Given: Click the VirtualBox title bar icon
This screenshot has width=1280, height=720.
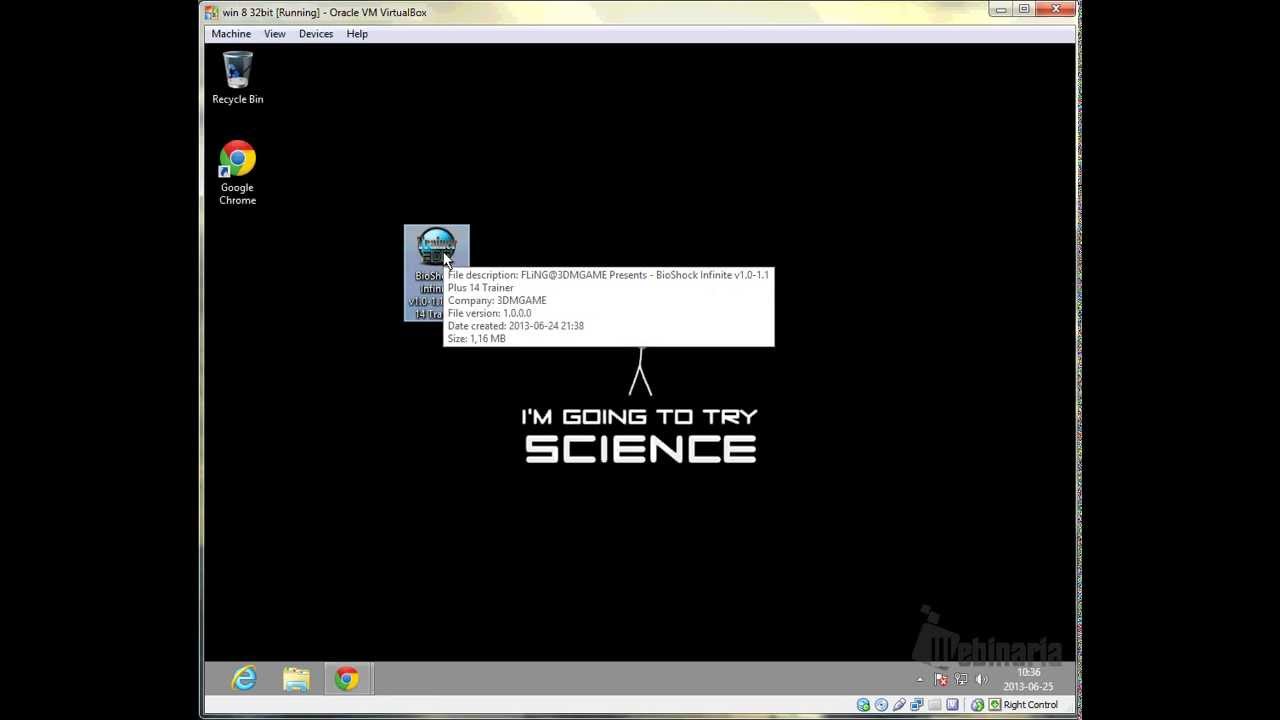Looking at the screenshot, I should tap(212, 12).
